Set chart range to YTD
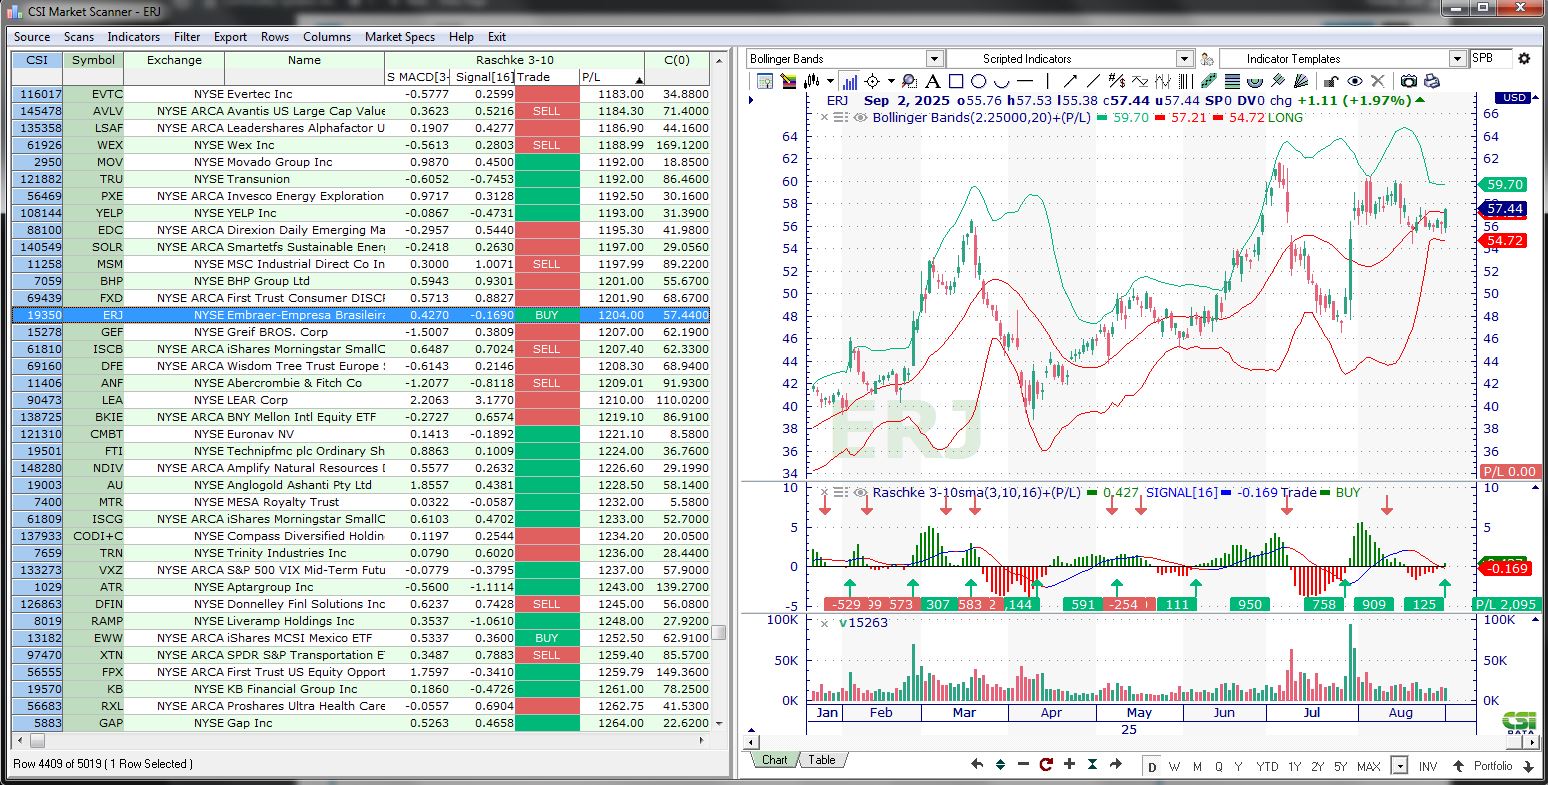 point(1267,766)
